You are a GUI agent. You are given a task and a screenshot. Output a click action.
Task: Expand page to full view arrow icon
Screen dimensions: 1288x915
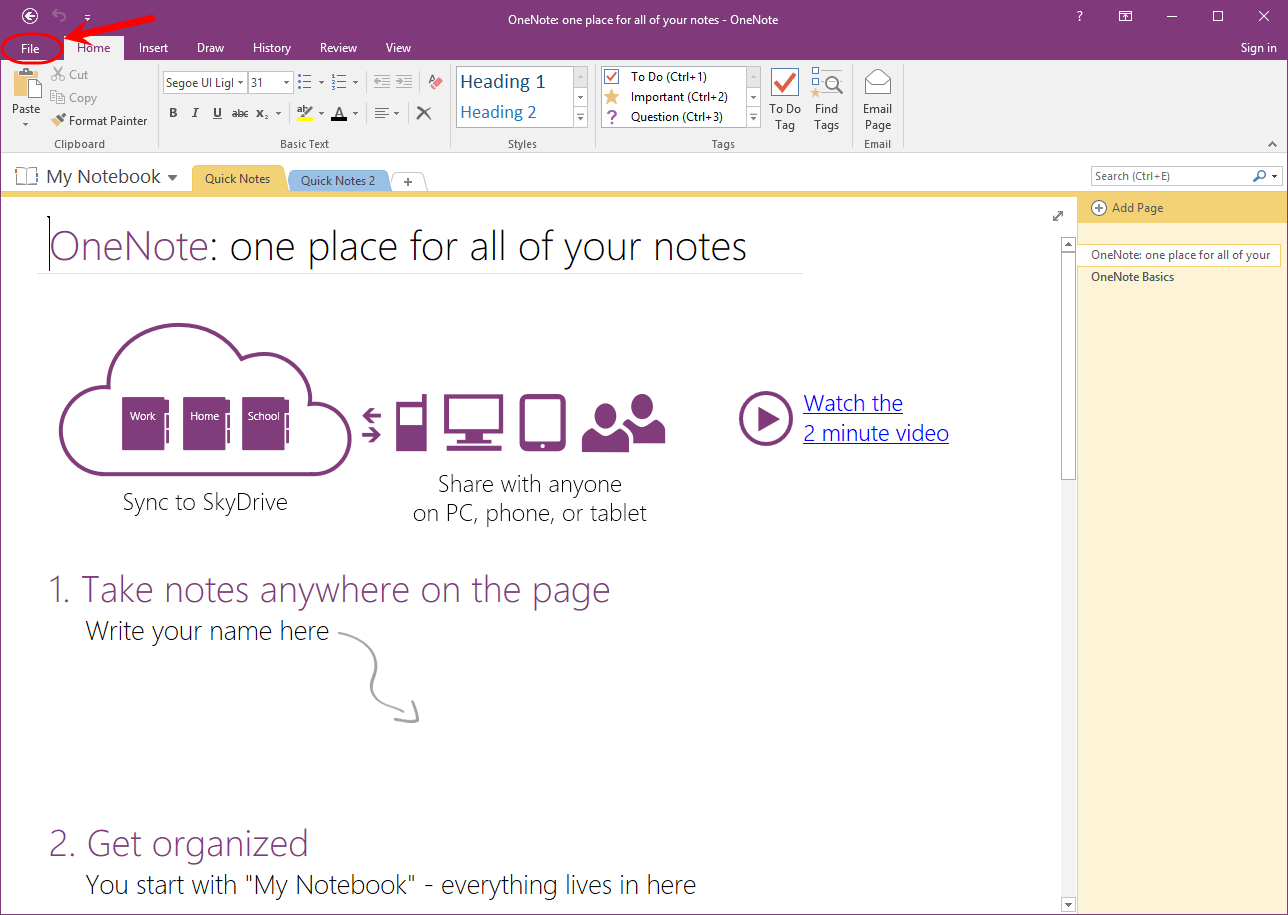click(1058, 216)
